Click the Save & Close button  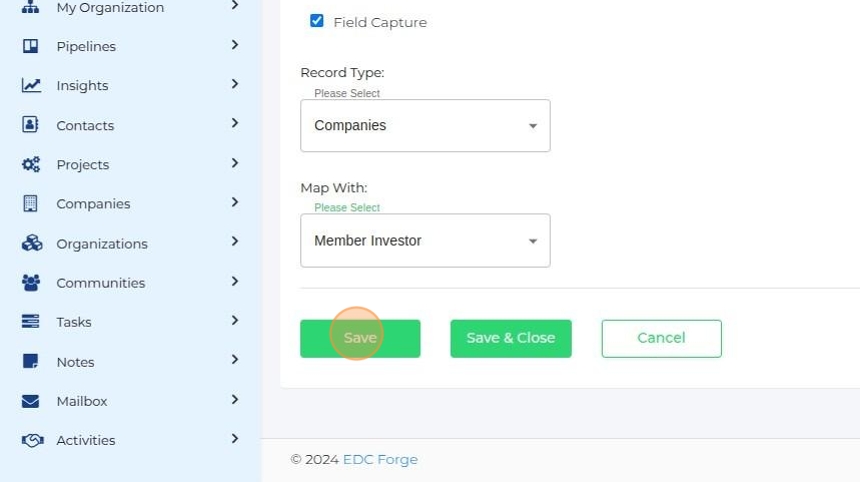[510, 338]
